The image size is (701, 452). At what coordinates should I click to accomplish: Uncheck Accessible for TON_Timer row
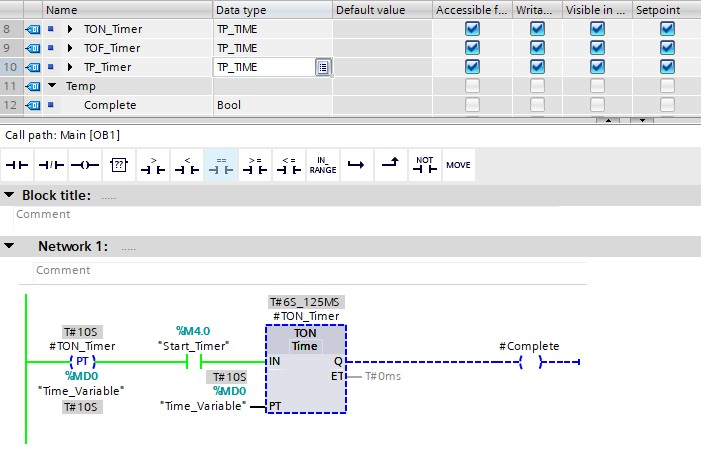point(472,29)
